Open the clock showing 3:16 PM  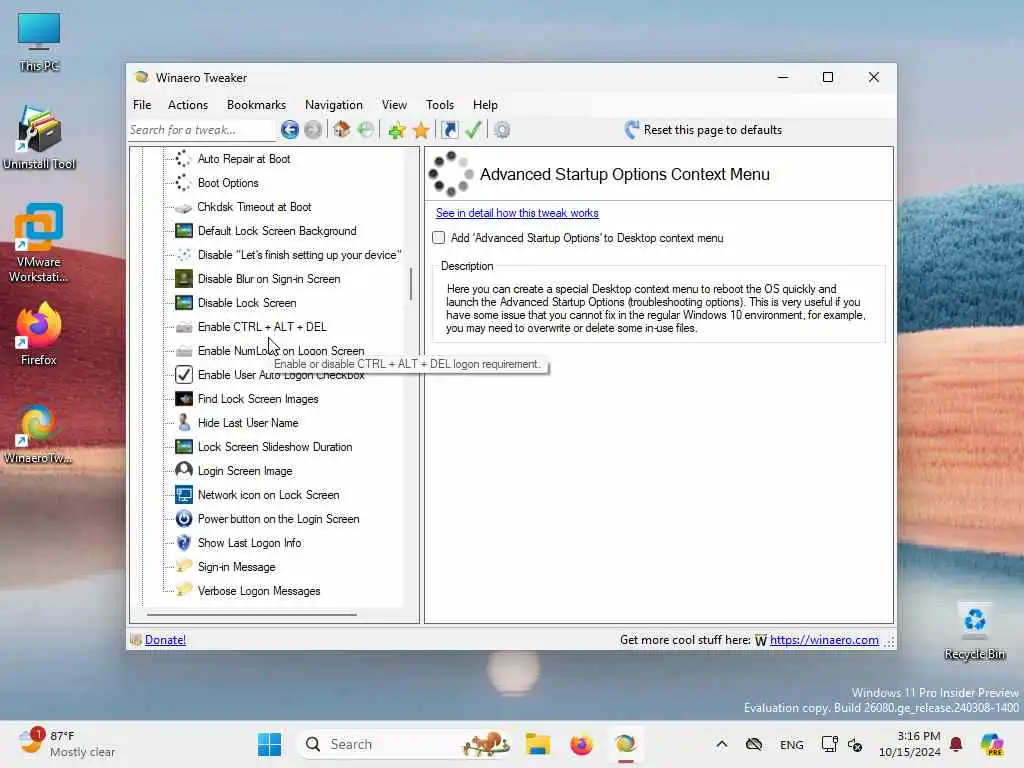click(x=909, y=744)
